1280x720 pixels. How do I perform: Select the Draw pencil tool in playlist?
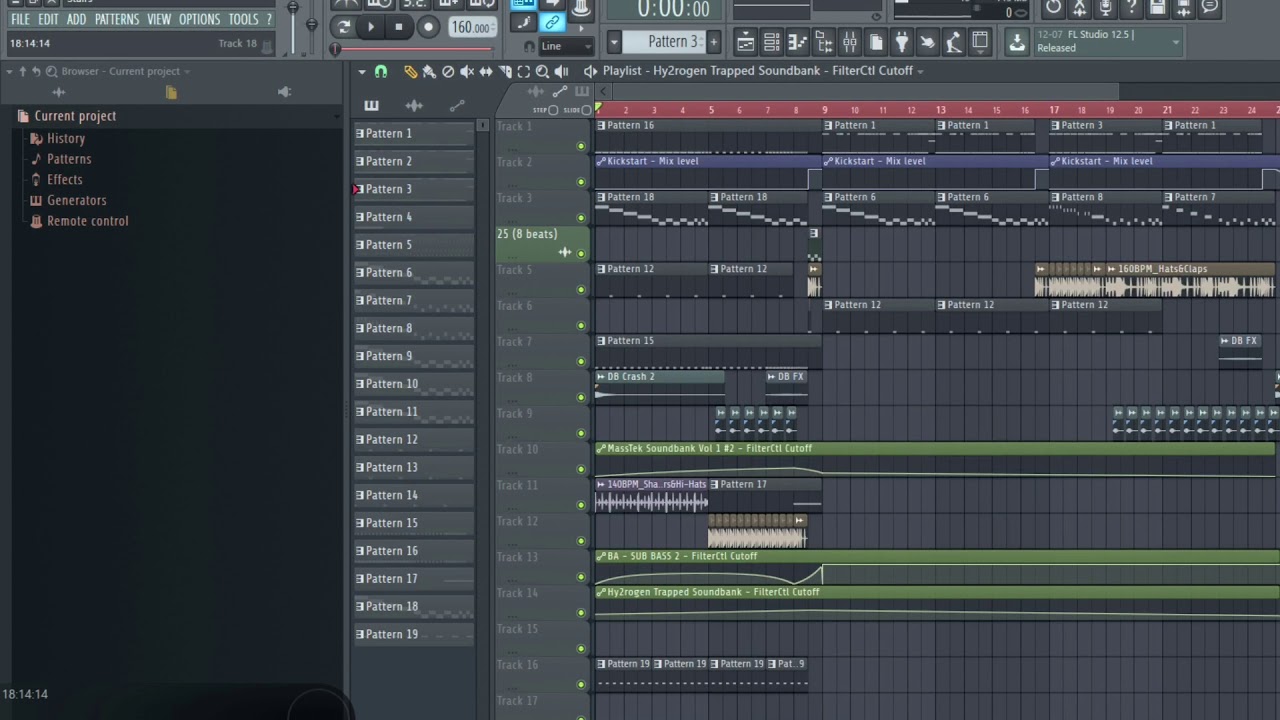(411, 72)
